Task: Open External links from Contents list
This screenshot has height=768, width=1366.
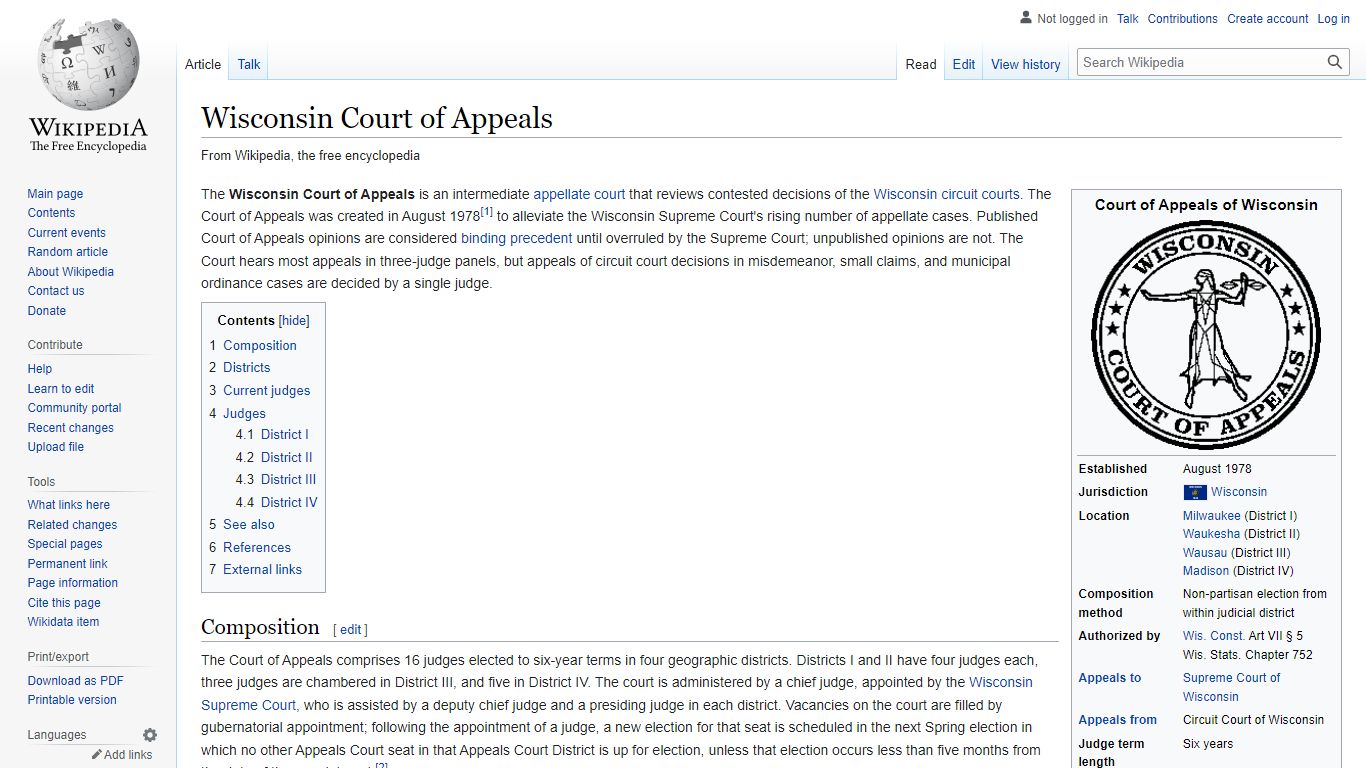Action: pos(262,569)
